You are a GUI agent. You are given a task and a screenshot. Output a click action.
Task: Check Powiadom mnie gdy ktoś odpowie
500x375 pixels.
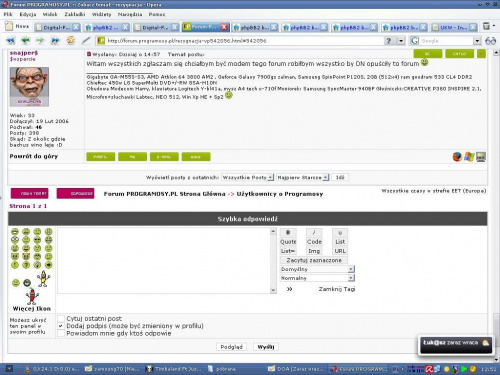tap(61, 333)
